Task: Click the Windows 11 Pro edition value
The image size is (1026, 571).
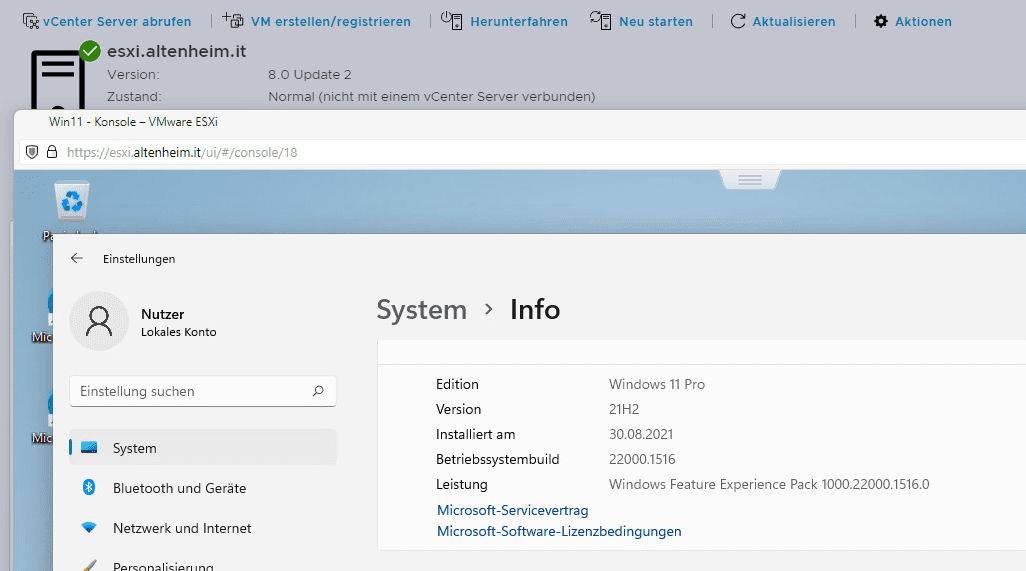Action: [x=657, y=385]
